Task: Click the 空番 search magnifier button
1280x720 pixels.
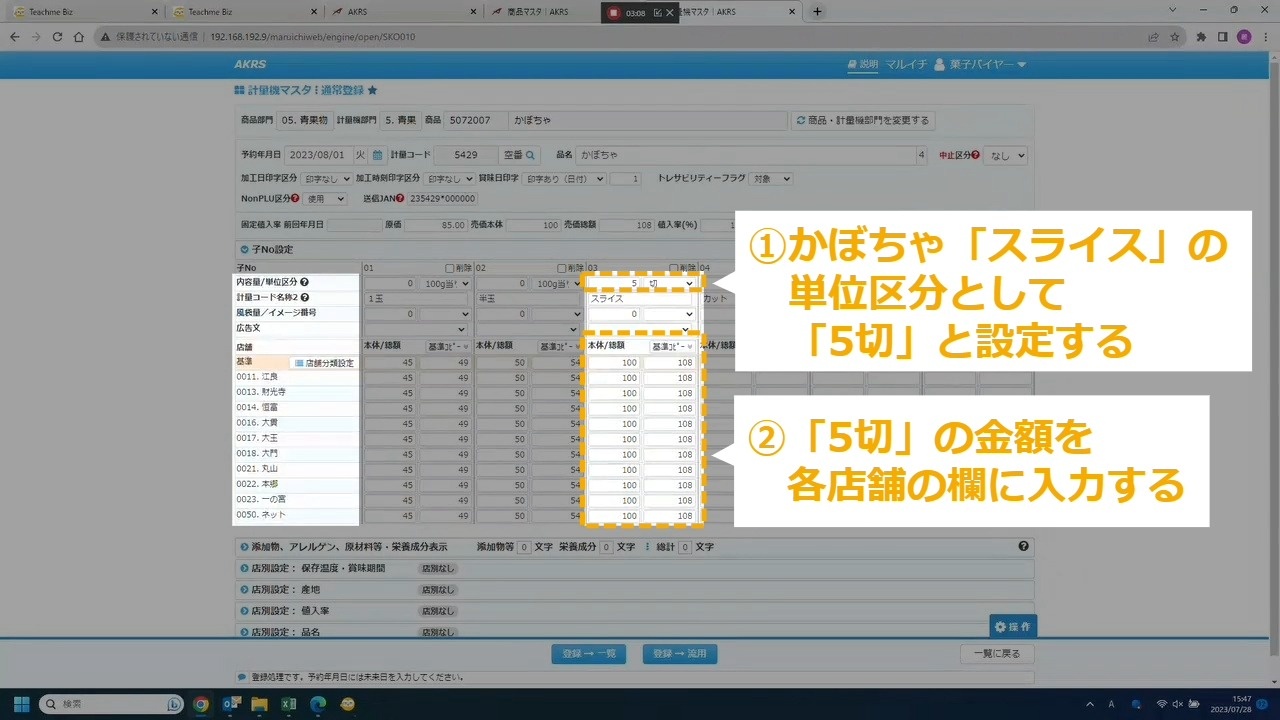Action: click(x=531, y=155)
